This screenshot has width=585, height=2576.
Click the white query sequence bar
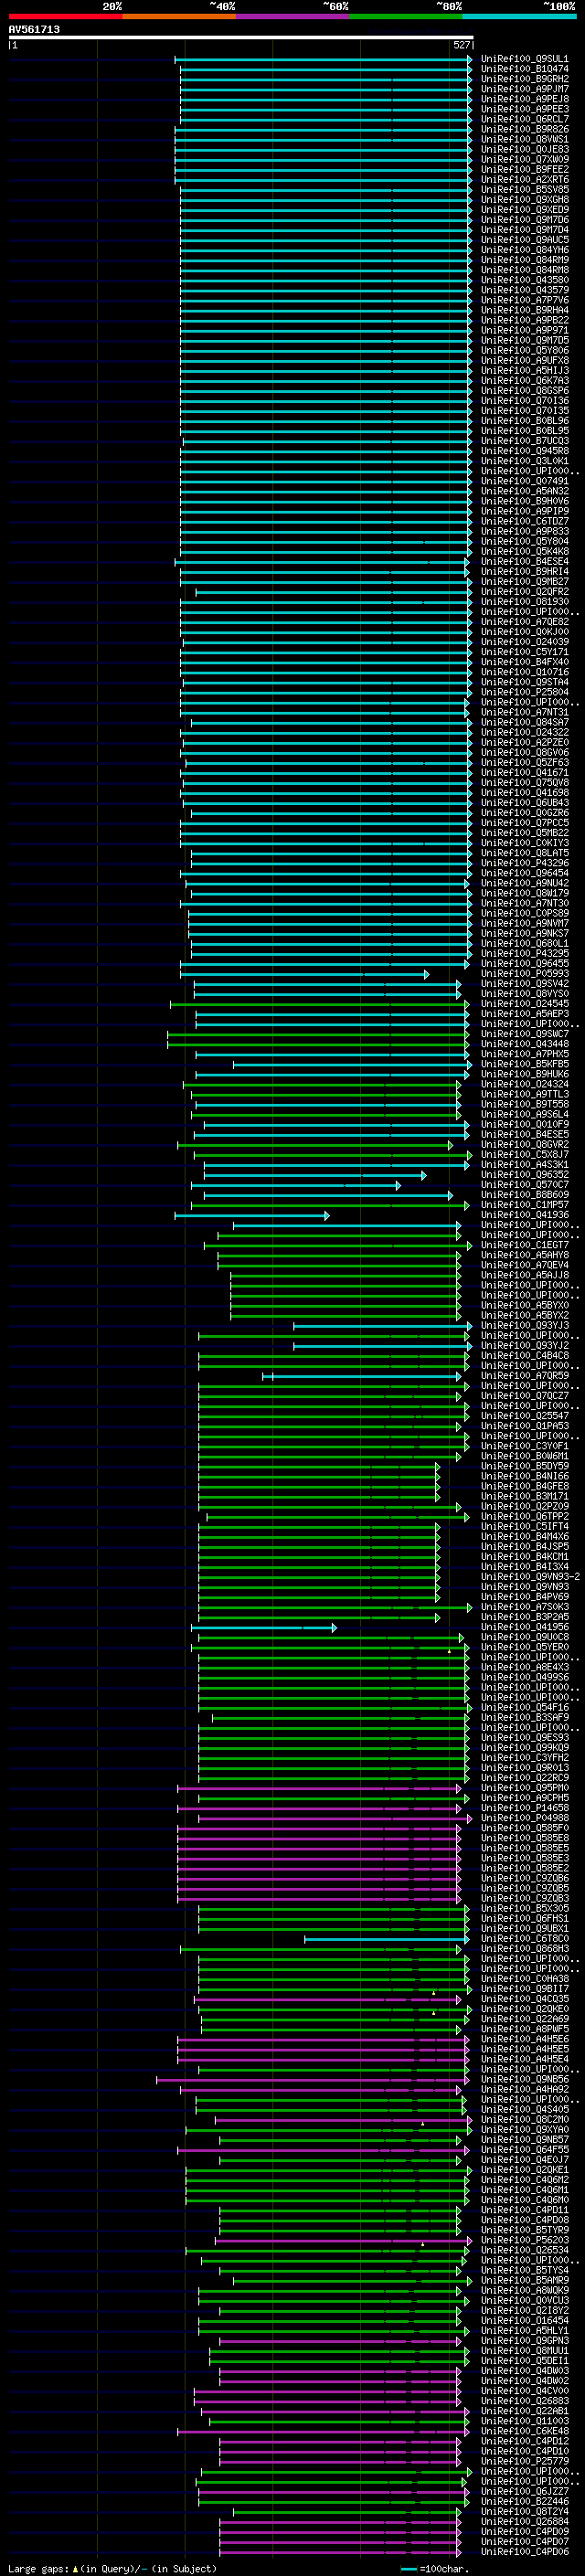tap(241, 38)
